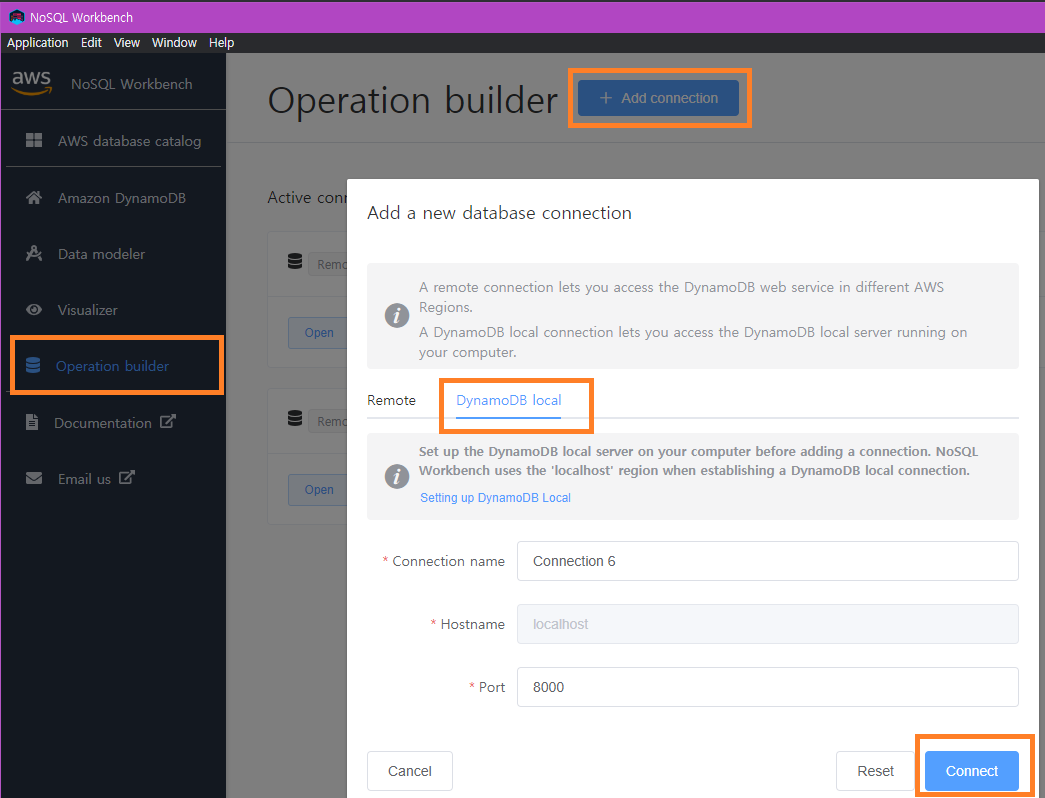Viewport: 1045px width, 798px height.
Task: Click the Email us envelope icon
Action: (34, 479)
